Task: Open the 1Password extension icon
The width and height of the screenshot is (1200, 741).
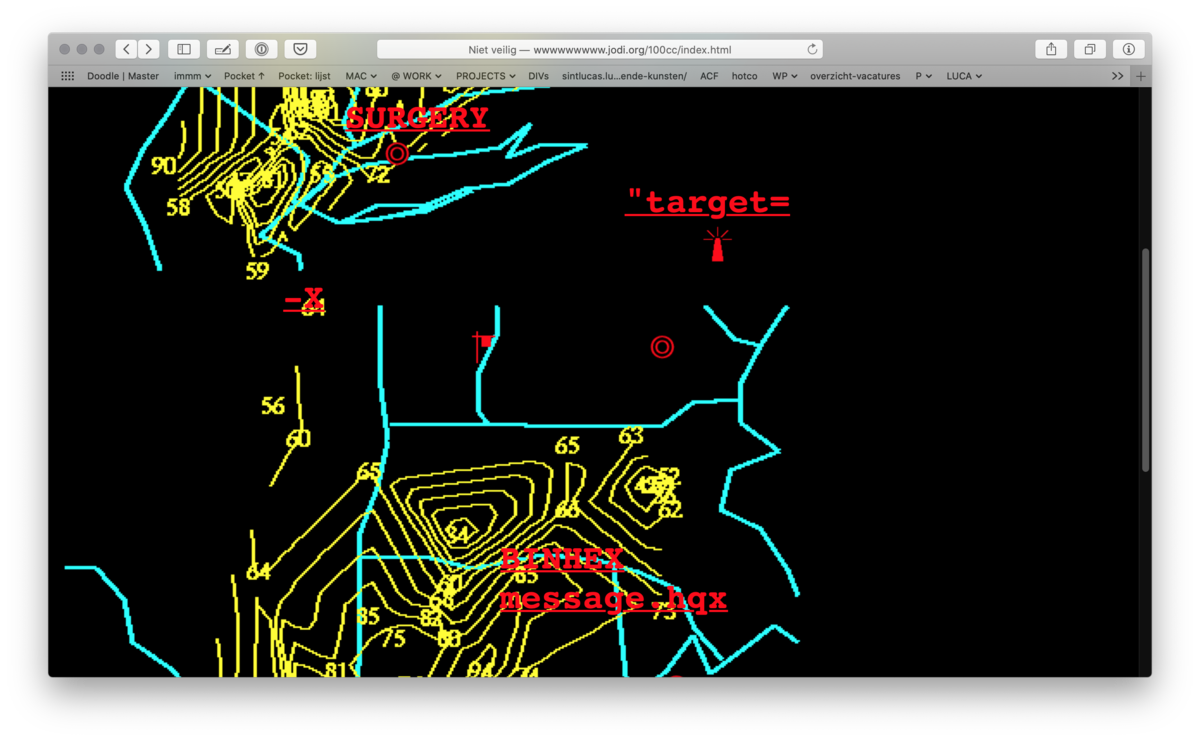Action: 262,49
